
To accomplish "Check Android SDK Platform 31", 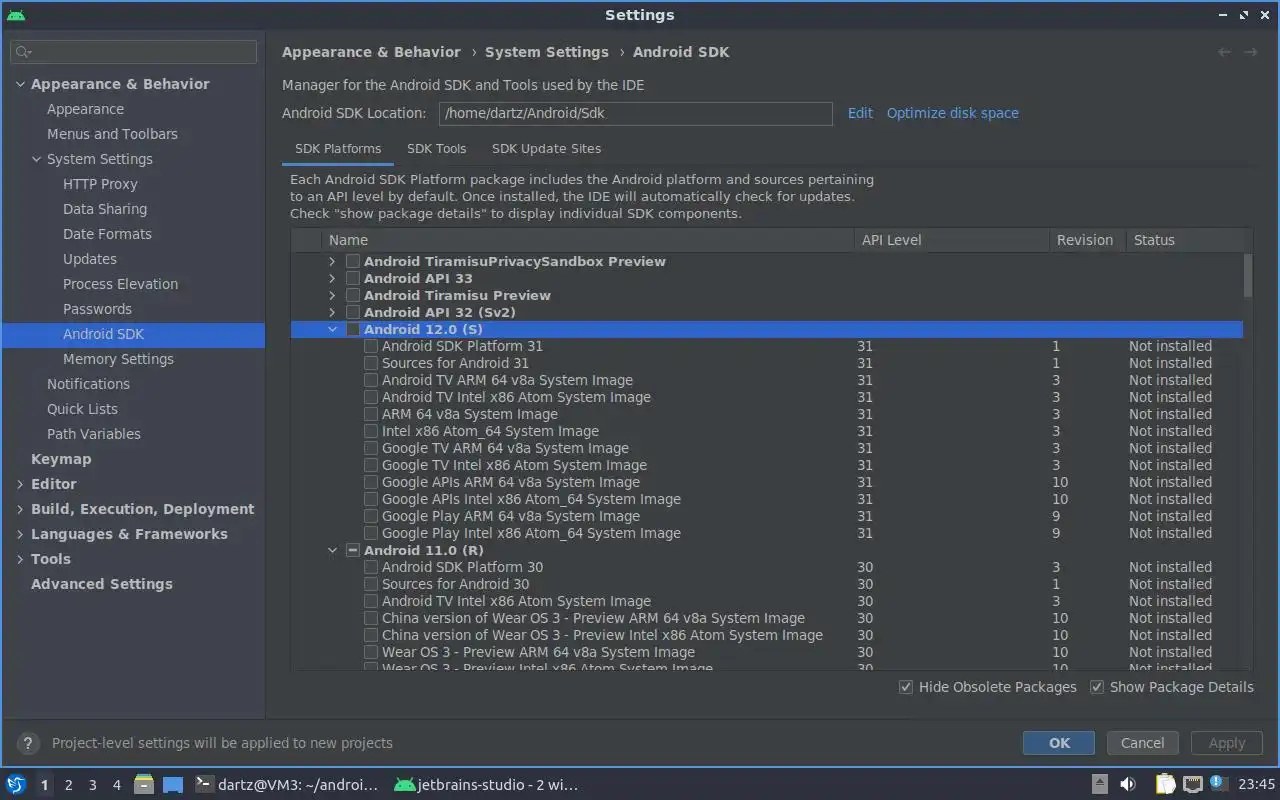I will (371, 346).
